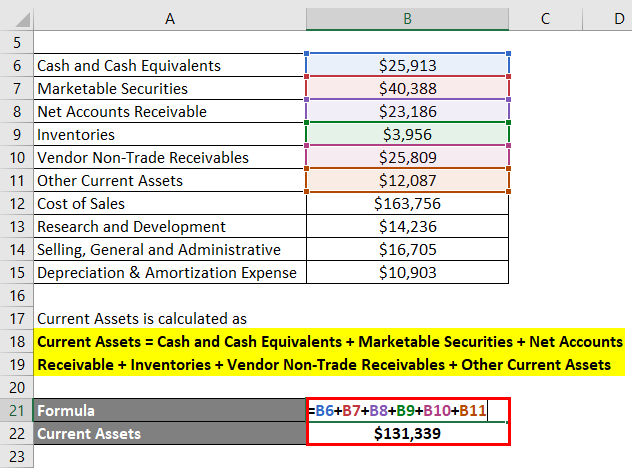
Task: Click 'Depreciation & Amortization Expense' cell
Action: click(x=170, y=272)
